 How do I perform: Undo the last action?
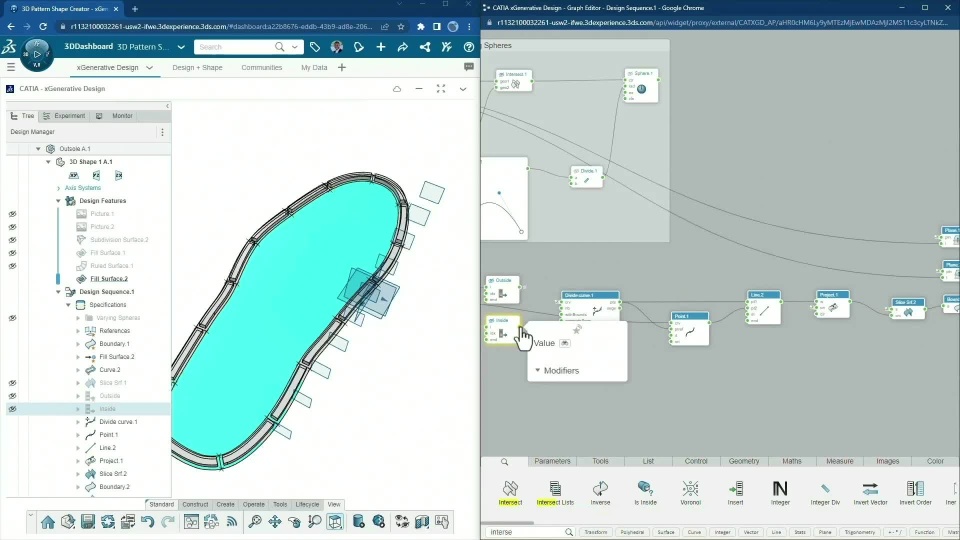(148, 522)
